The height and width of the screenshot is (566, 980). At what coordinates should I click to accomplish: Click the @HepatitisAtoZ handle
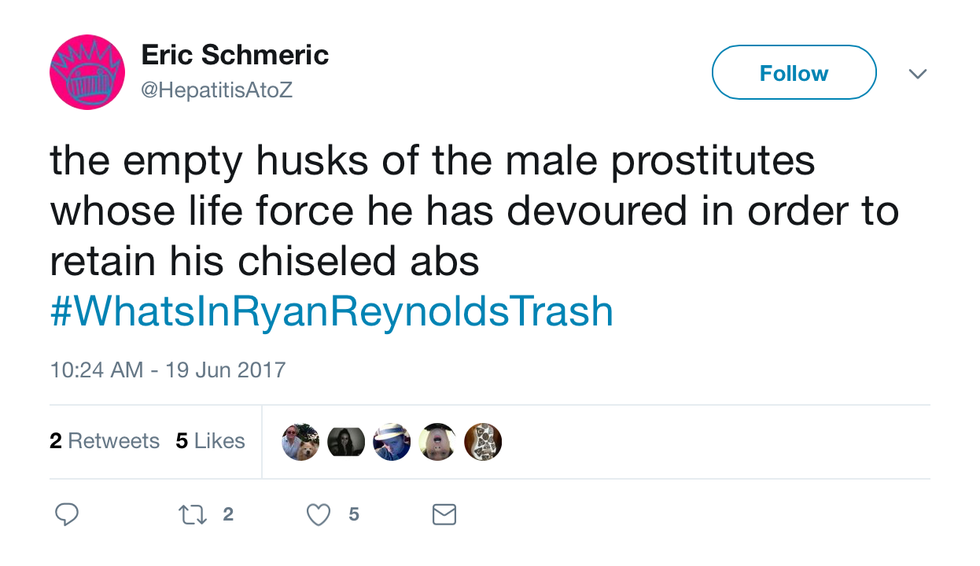(x=217, y=90)
